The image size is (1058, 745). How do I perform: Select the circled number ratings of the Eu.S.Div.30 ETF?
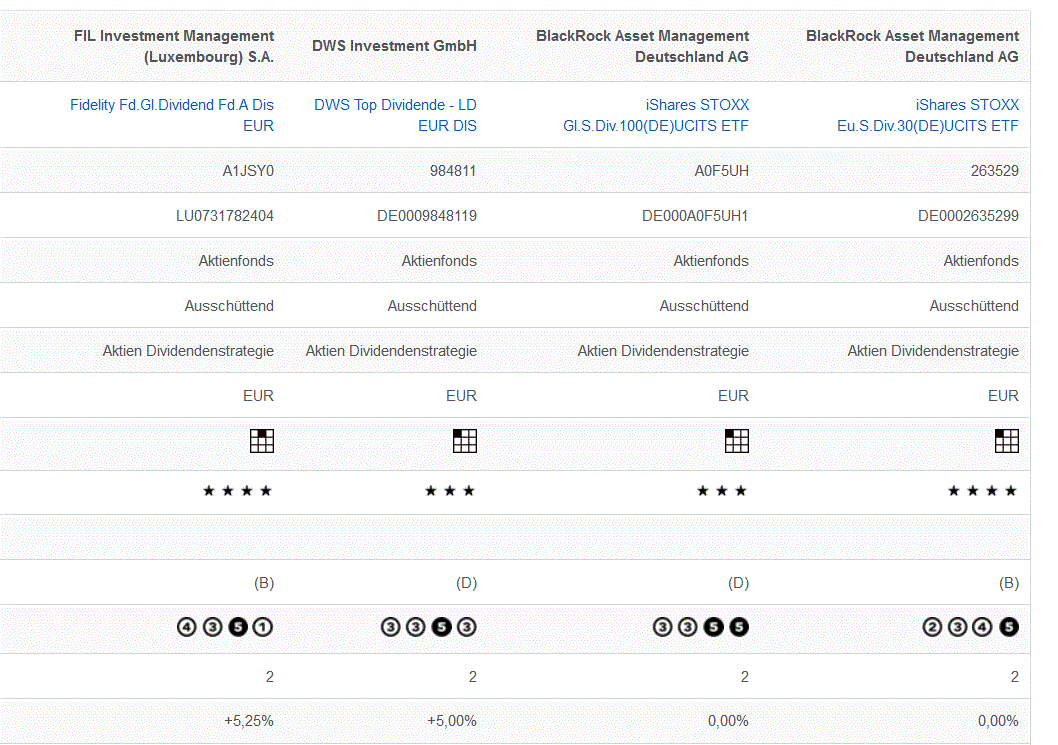(x=970, y=628)
